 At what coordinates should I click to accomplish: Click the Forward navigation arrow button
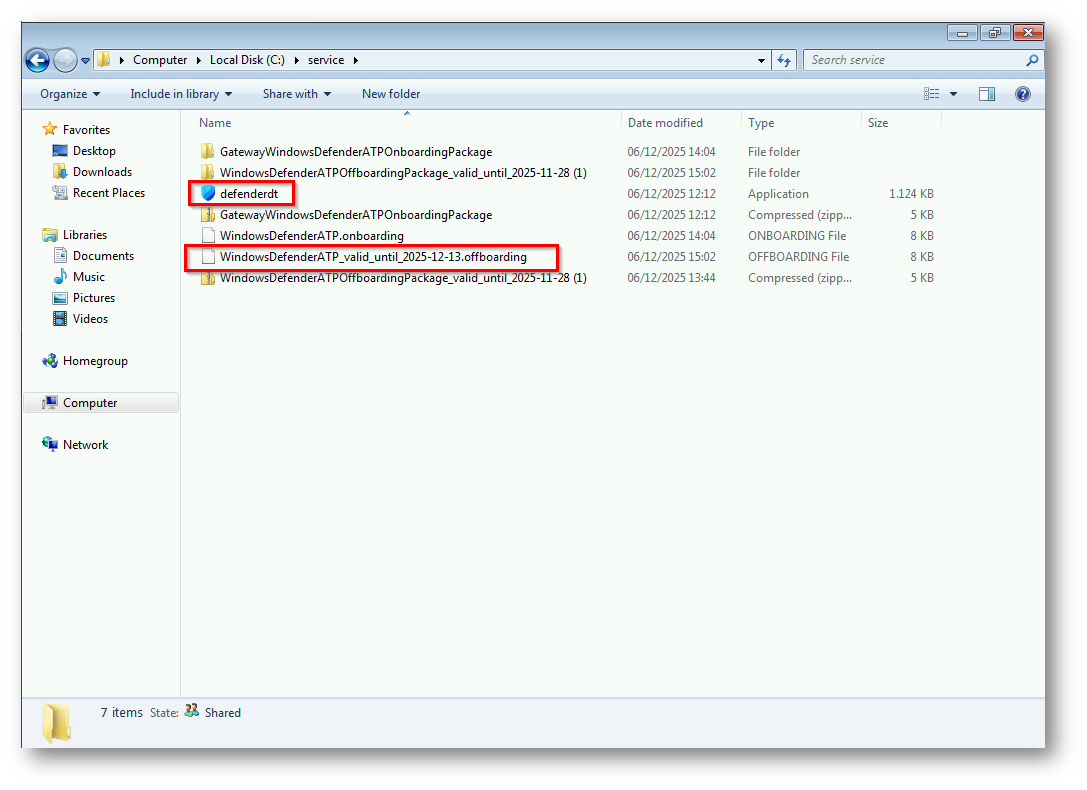pos(65,60)
